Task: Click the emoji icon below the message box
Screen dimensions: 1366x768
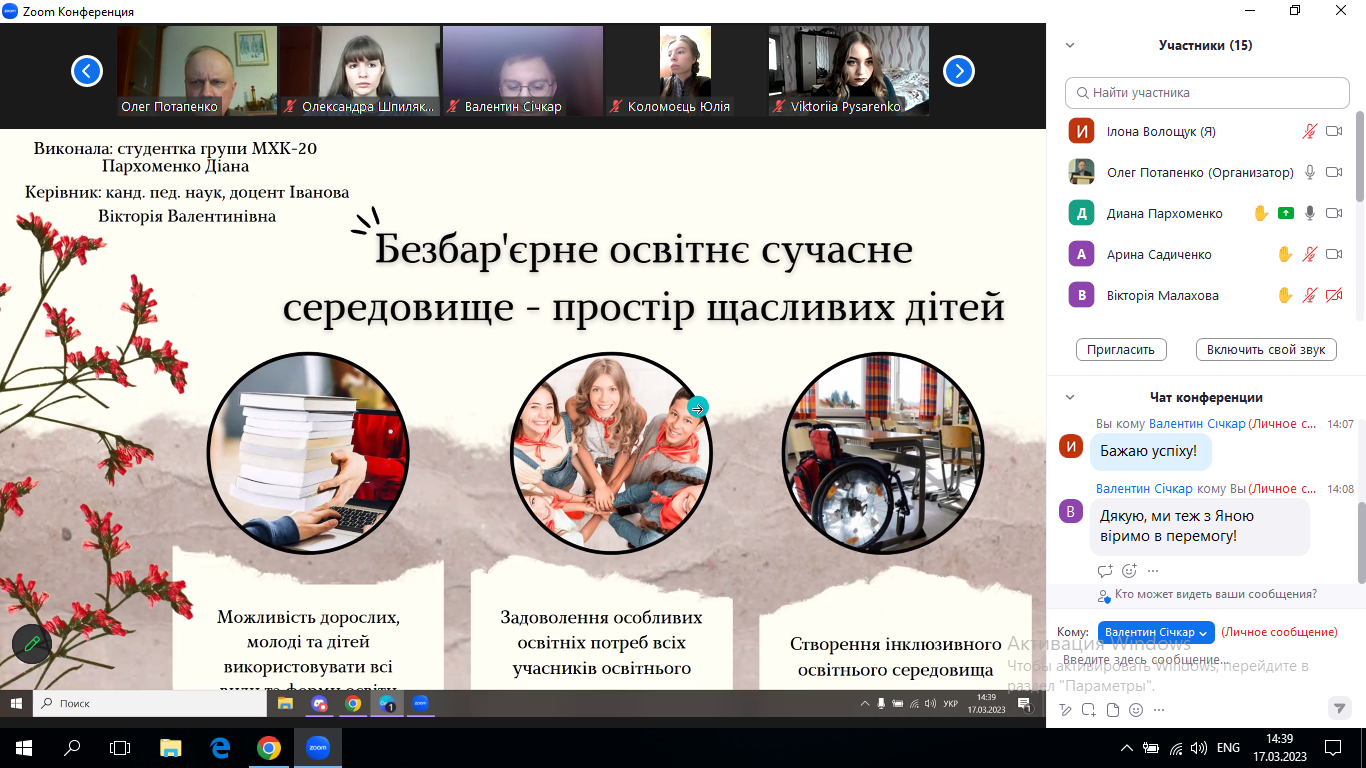Action: point(1136,710)
